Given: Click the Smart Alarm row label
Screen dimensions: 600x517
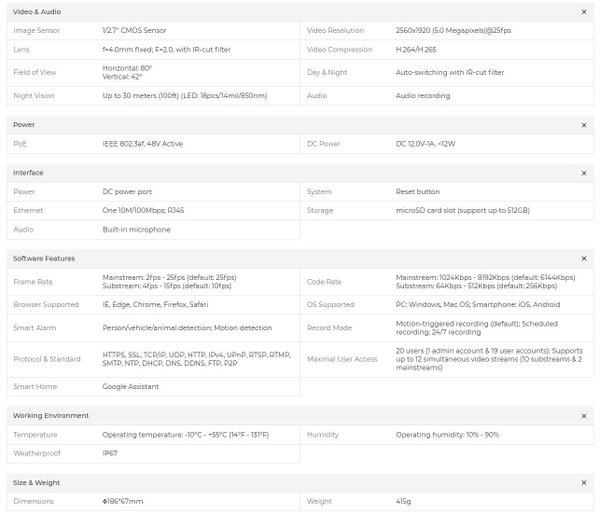Looking at the screenshot, I should coord(35,327).
